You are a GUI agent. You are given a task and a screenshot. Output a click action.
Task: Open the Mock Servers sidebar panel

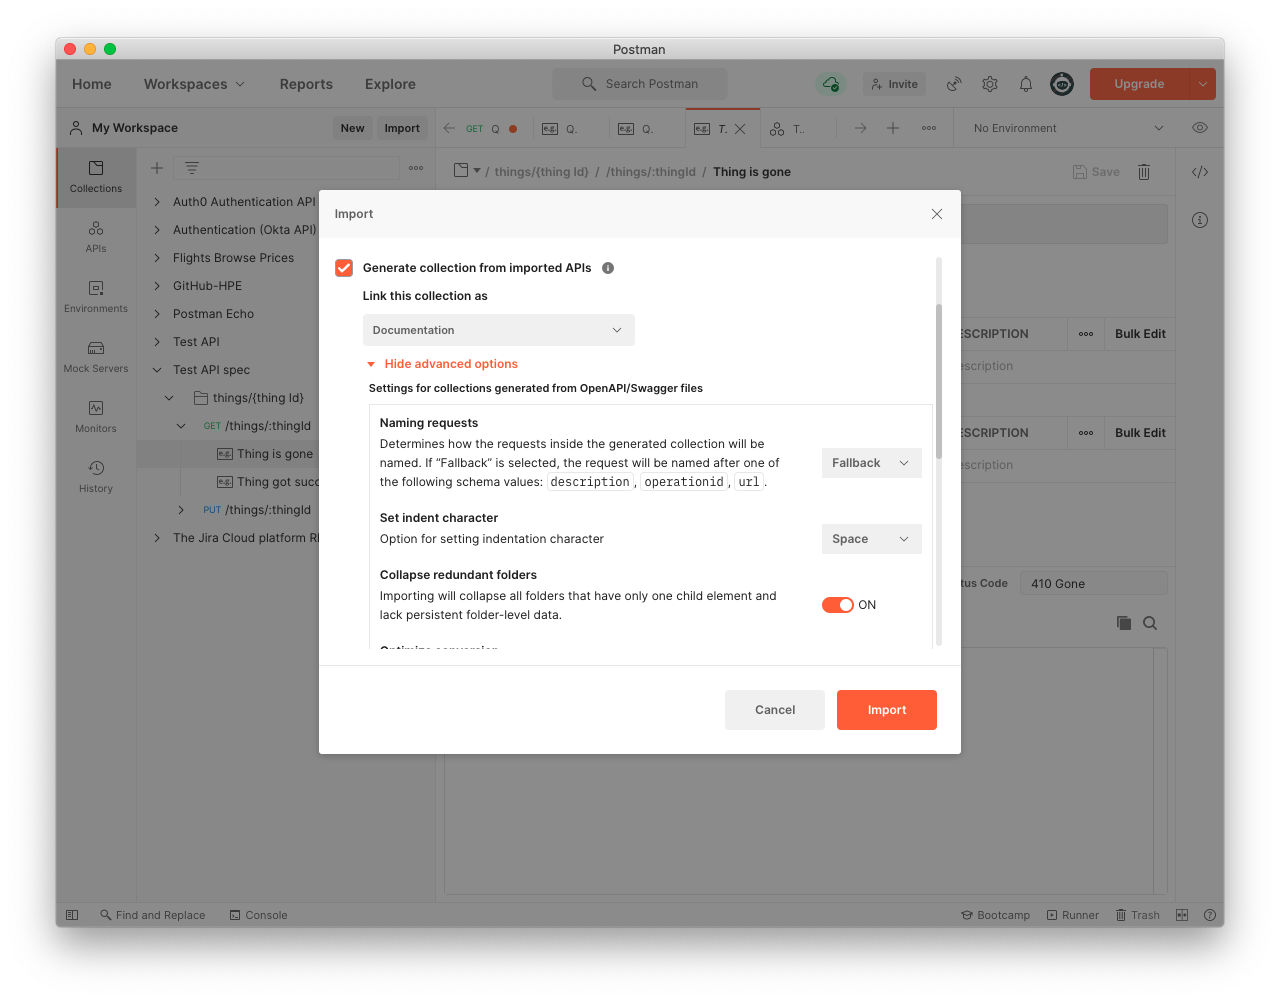96,358
